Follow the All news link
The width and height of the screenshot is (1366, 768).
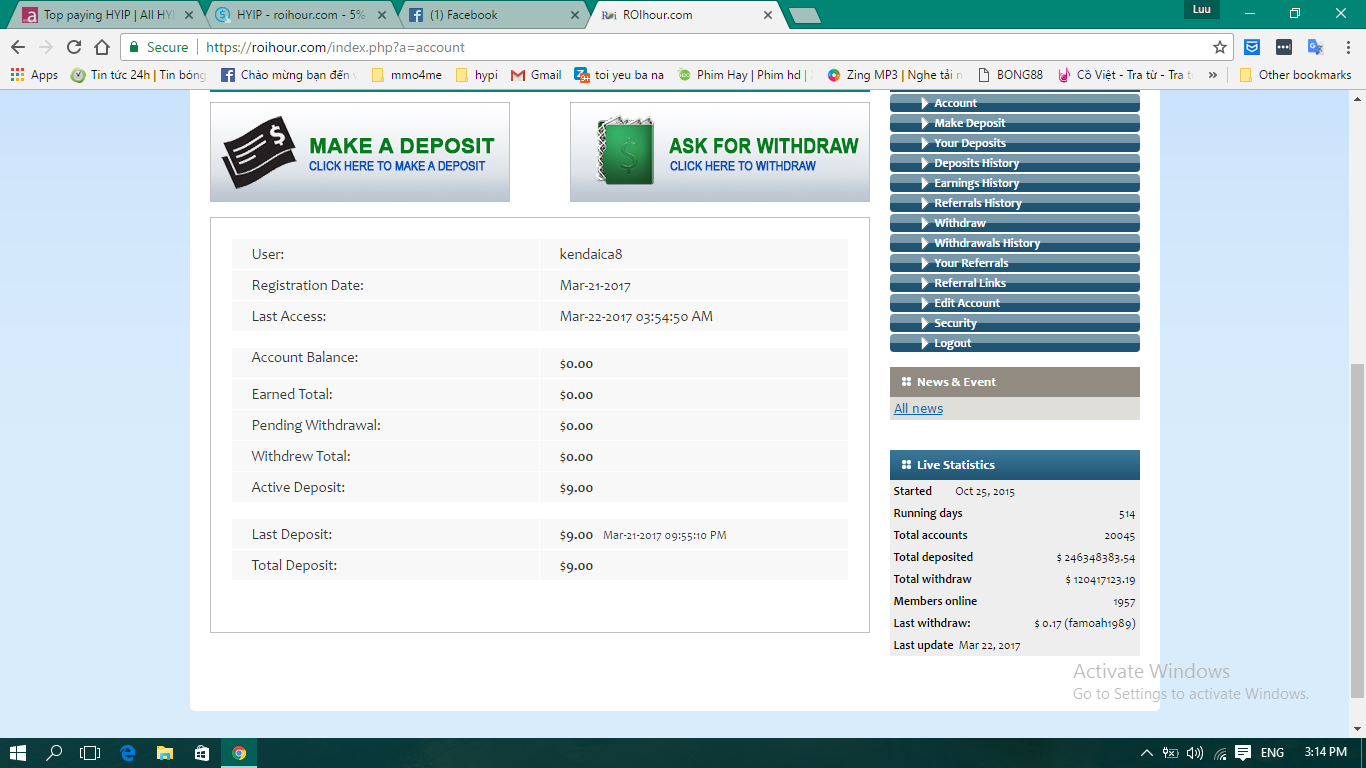(x=918, y=408)
